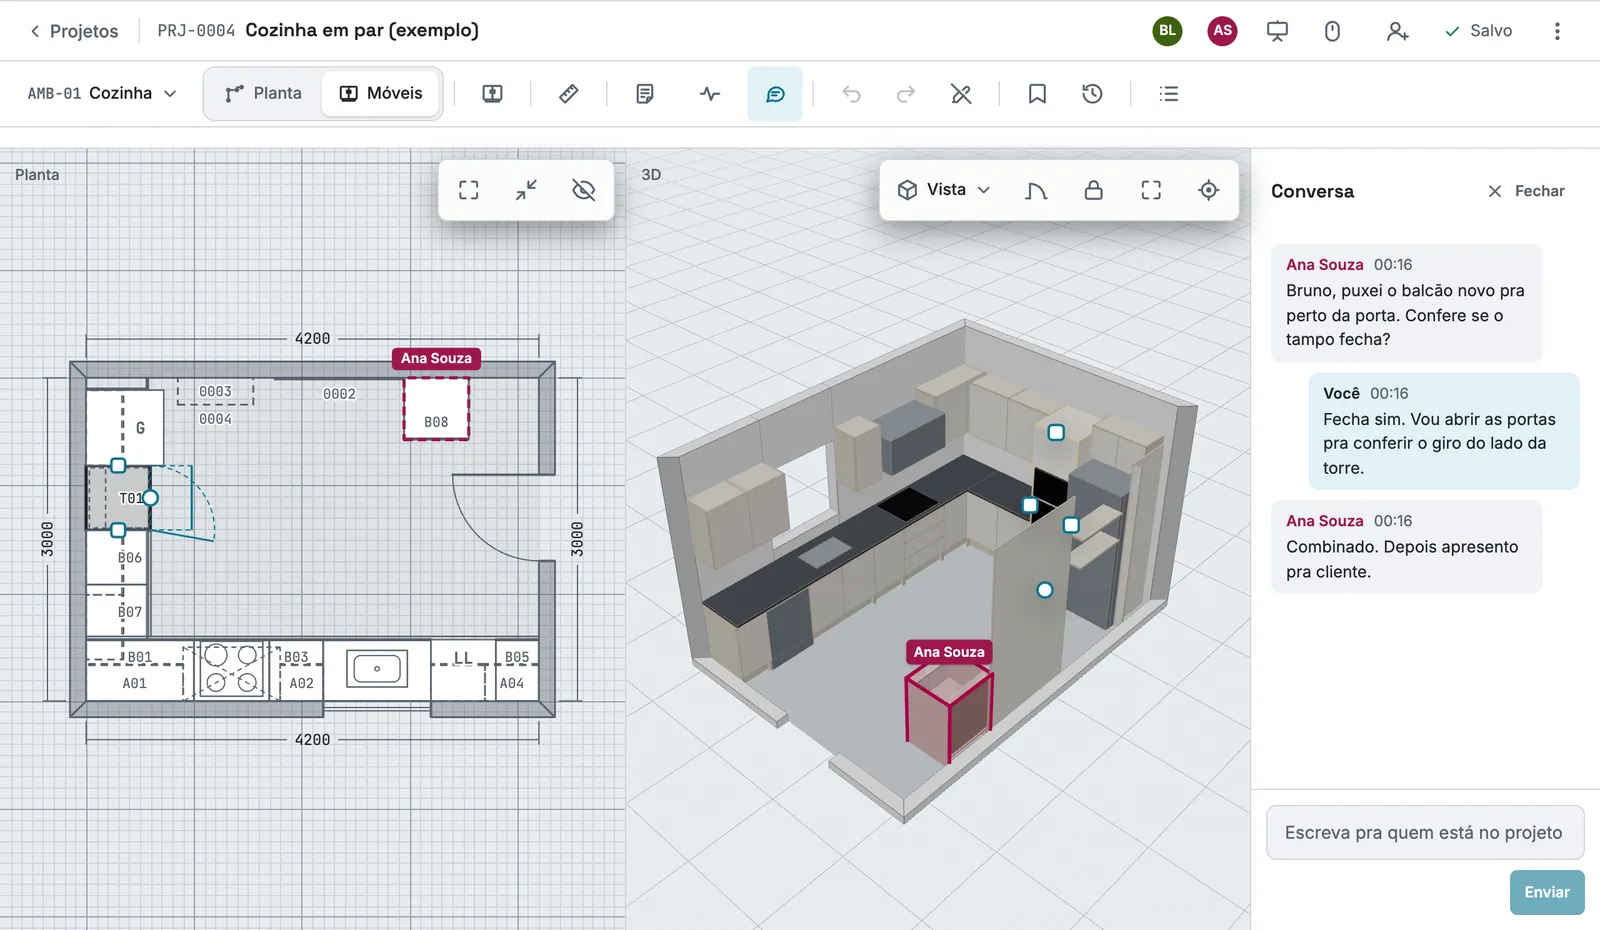
Task: Recenter 3D view with target icon
Action: tap(1209, 190)
